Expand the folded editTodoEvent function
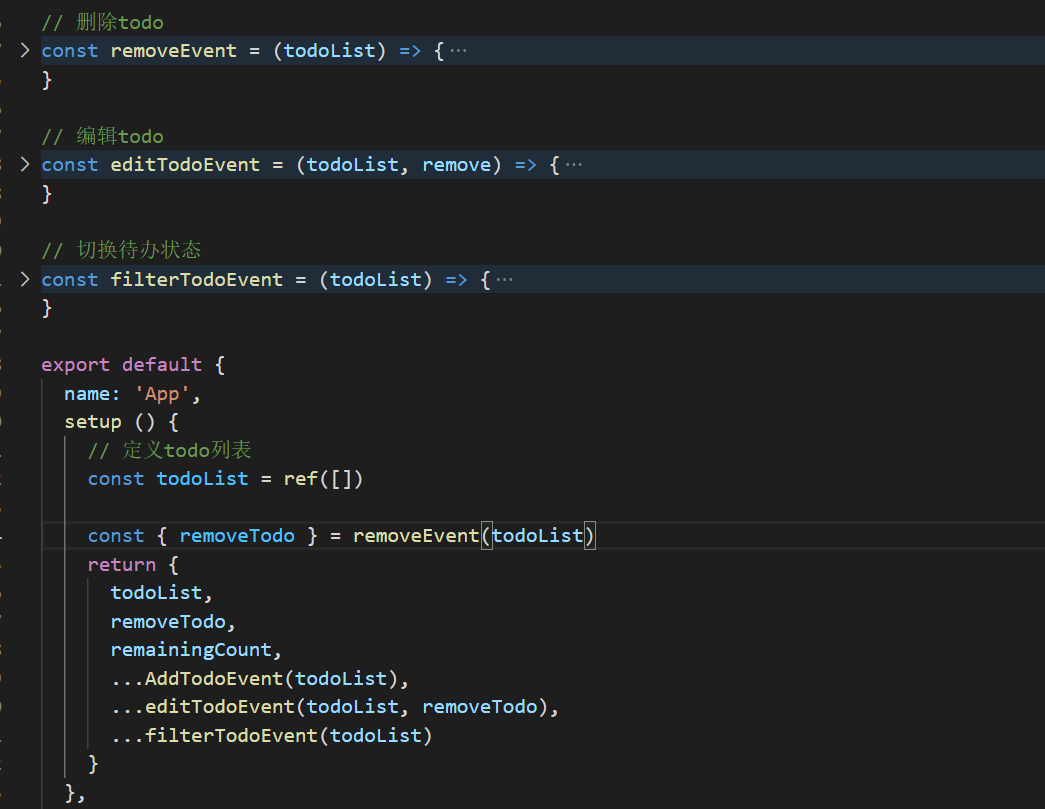 click(x=25, y=165)
